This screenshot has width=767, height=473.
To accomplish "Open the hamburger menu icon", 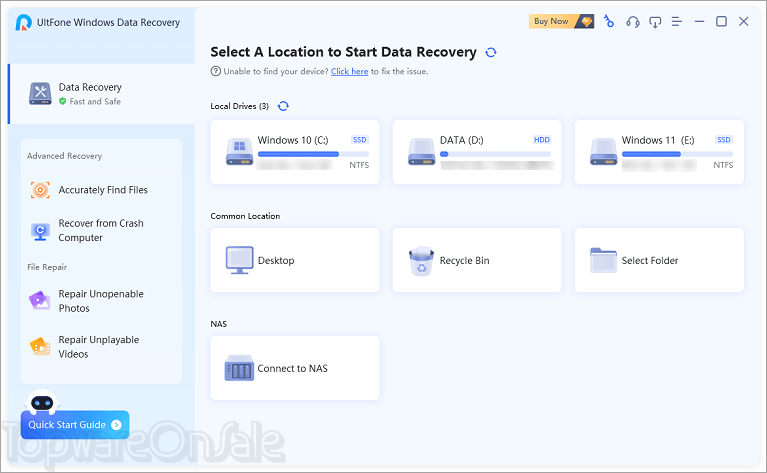I will [x=677, y=22].
